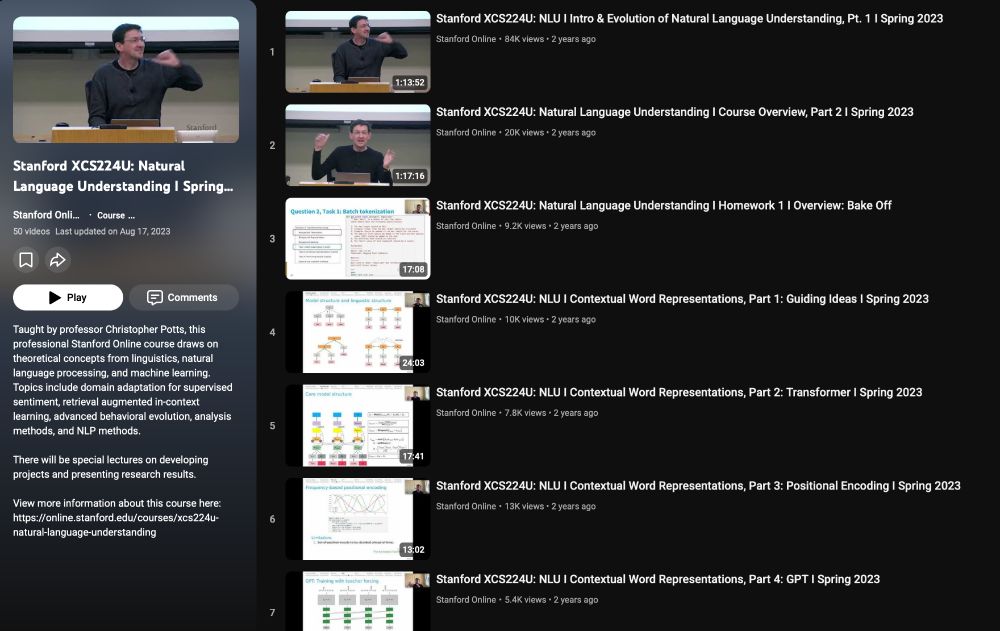Follow the online.stanford.edu course link
The image size is (1000, 631).
[x=115, y=525]
